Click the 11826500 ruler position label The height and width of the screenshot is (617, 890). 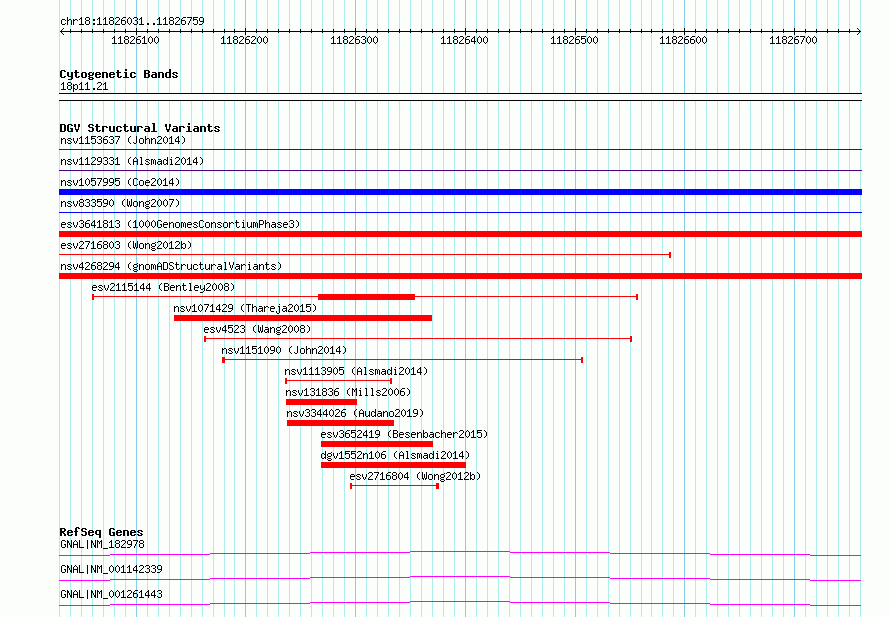point(574,40)
